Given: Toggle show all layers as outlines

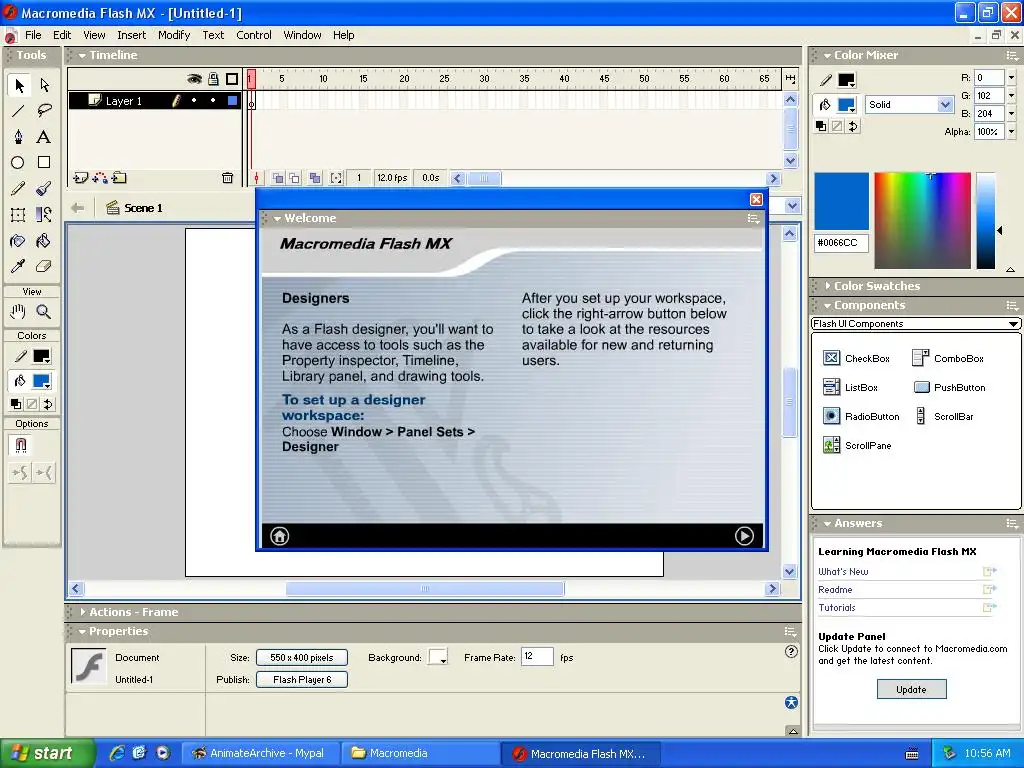Looking at the screenshot, I should point(232,79).
